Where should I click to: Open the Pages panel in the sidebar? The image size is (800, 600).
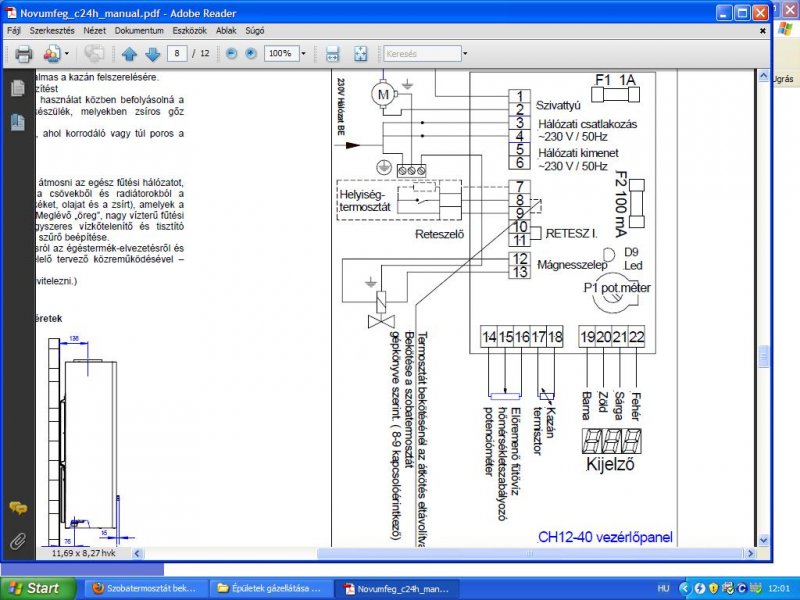click(x=17, y=88)
